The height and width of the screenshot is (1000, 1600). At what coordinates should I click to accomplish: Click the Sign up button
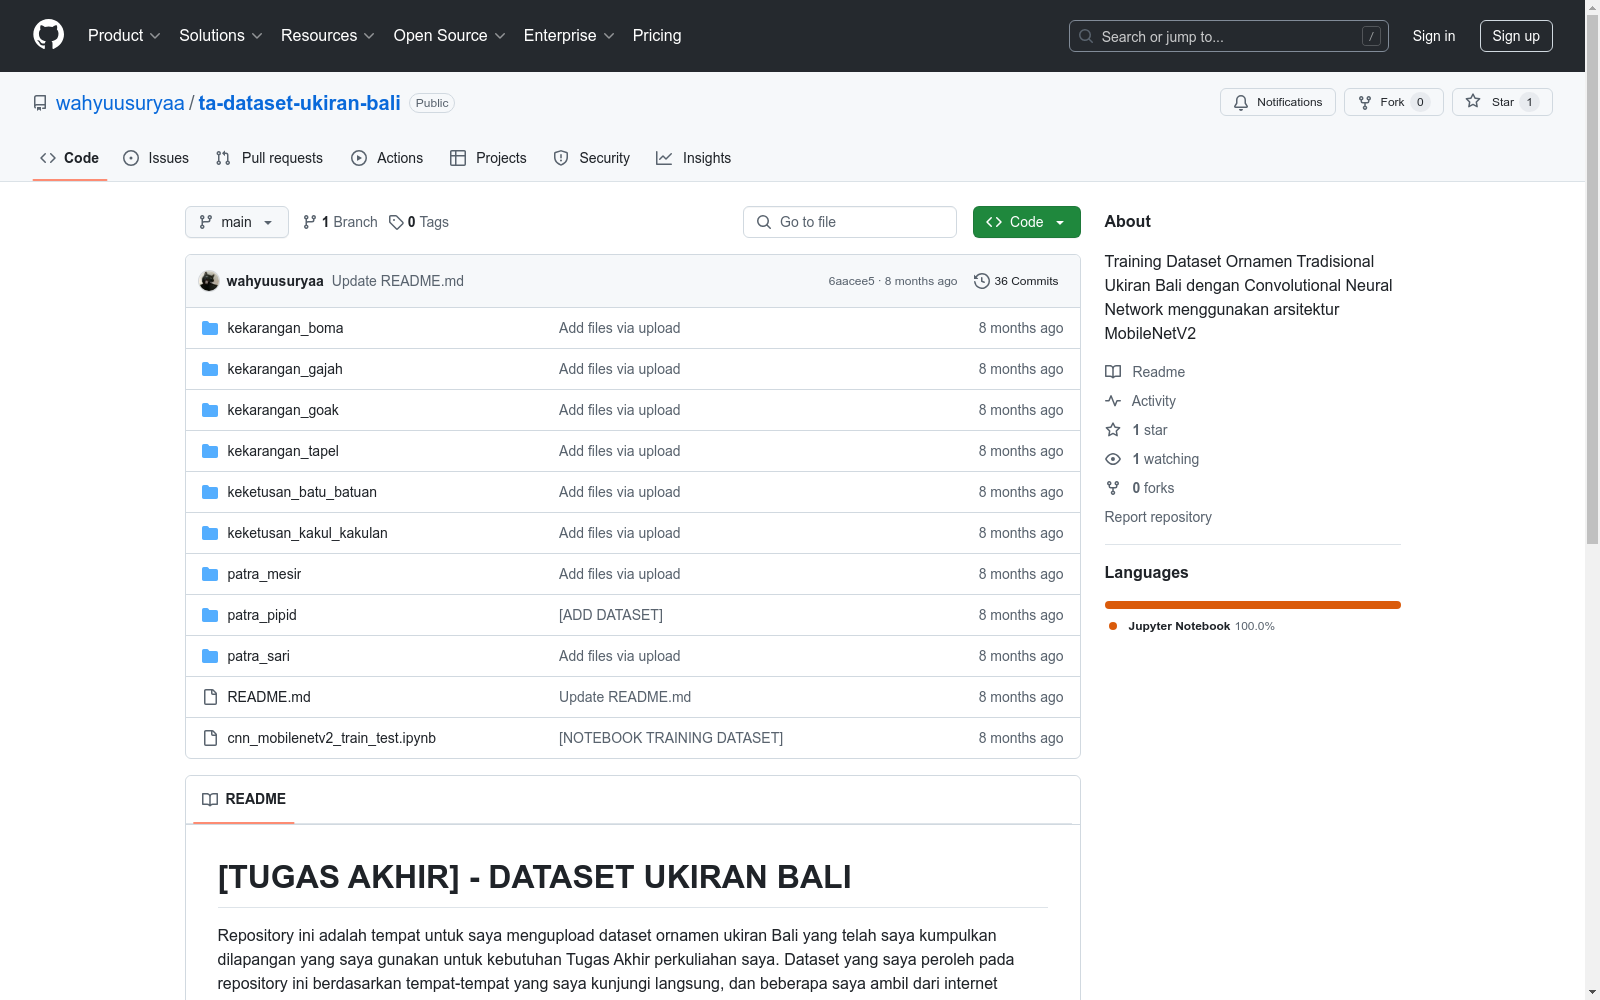pos(1516,36)
